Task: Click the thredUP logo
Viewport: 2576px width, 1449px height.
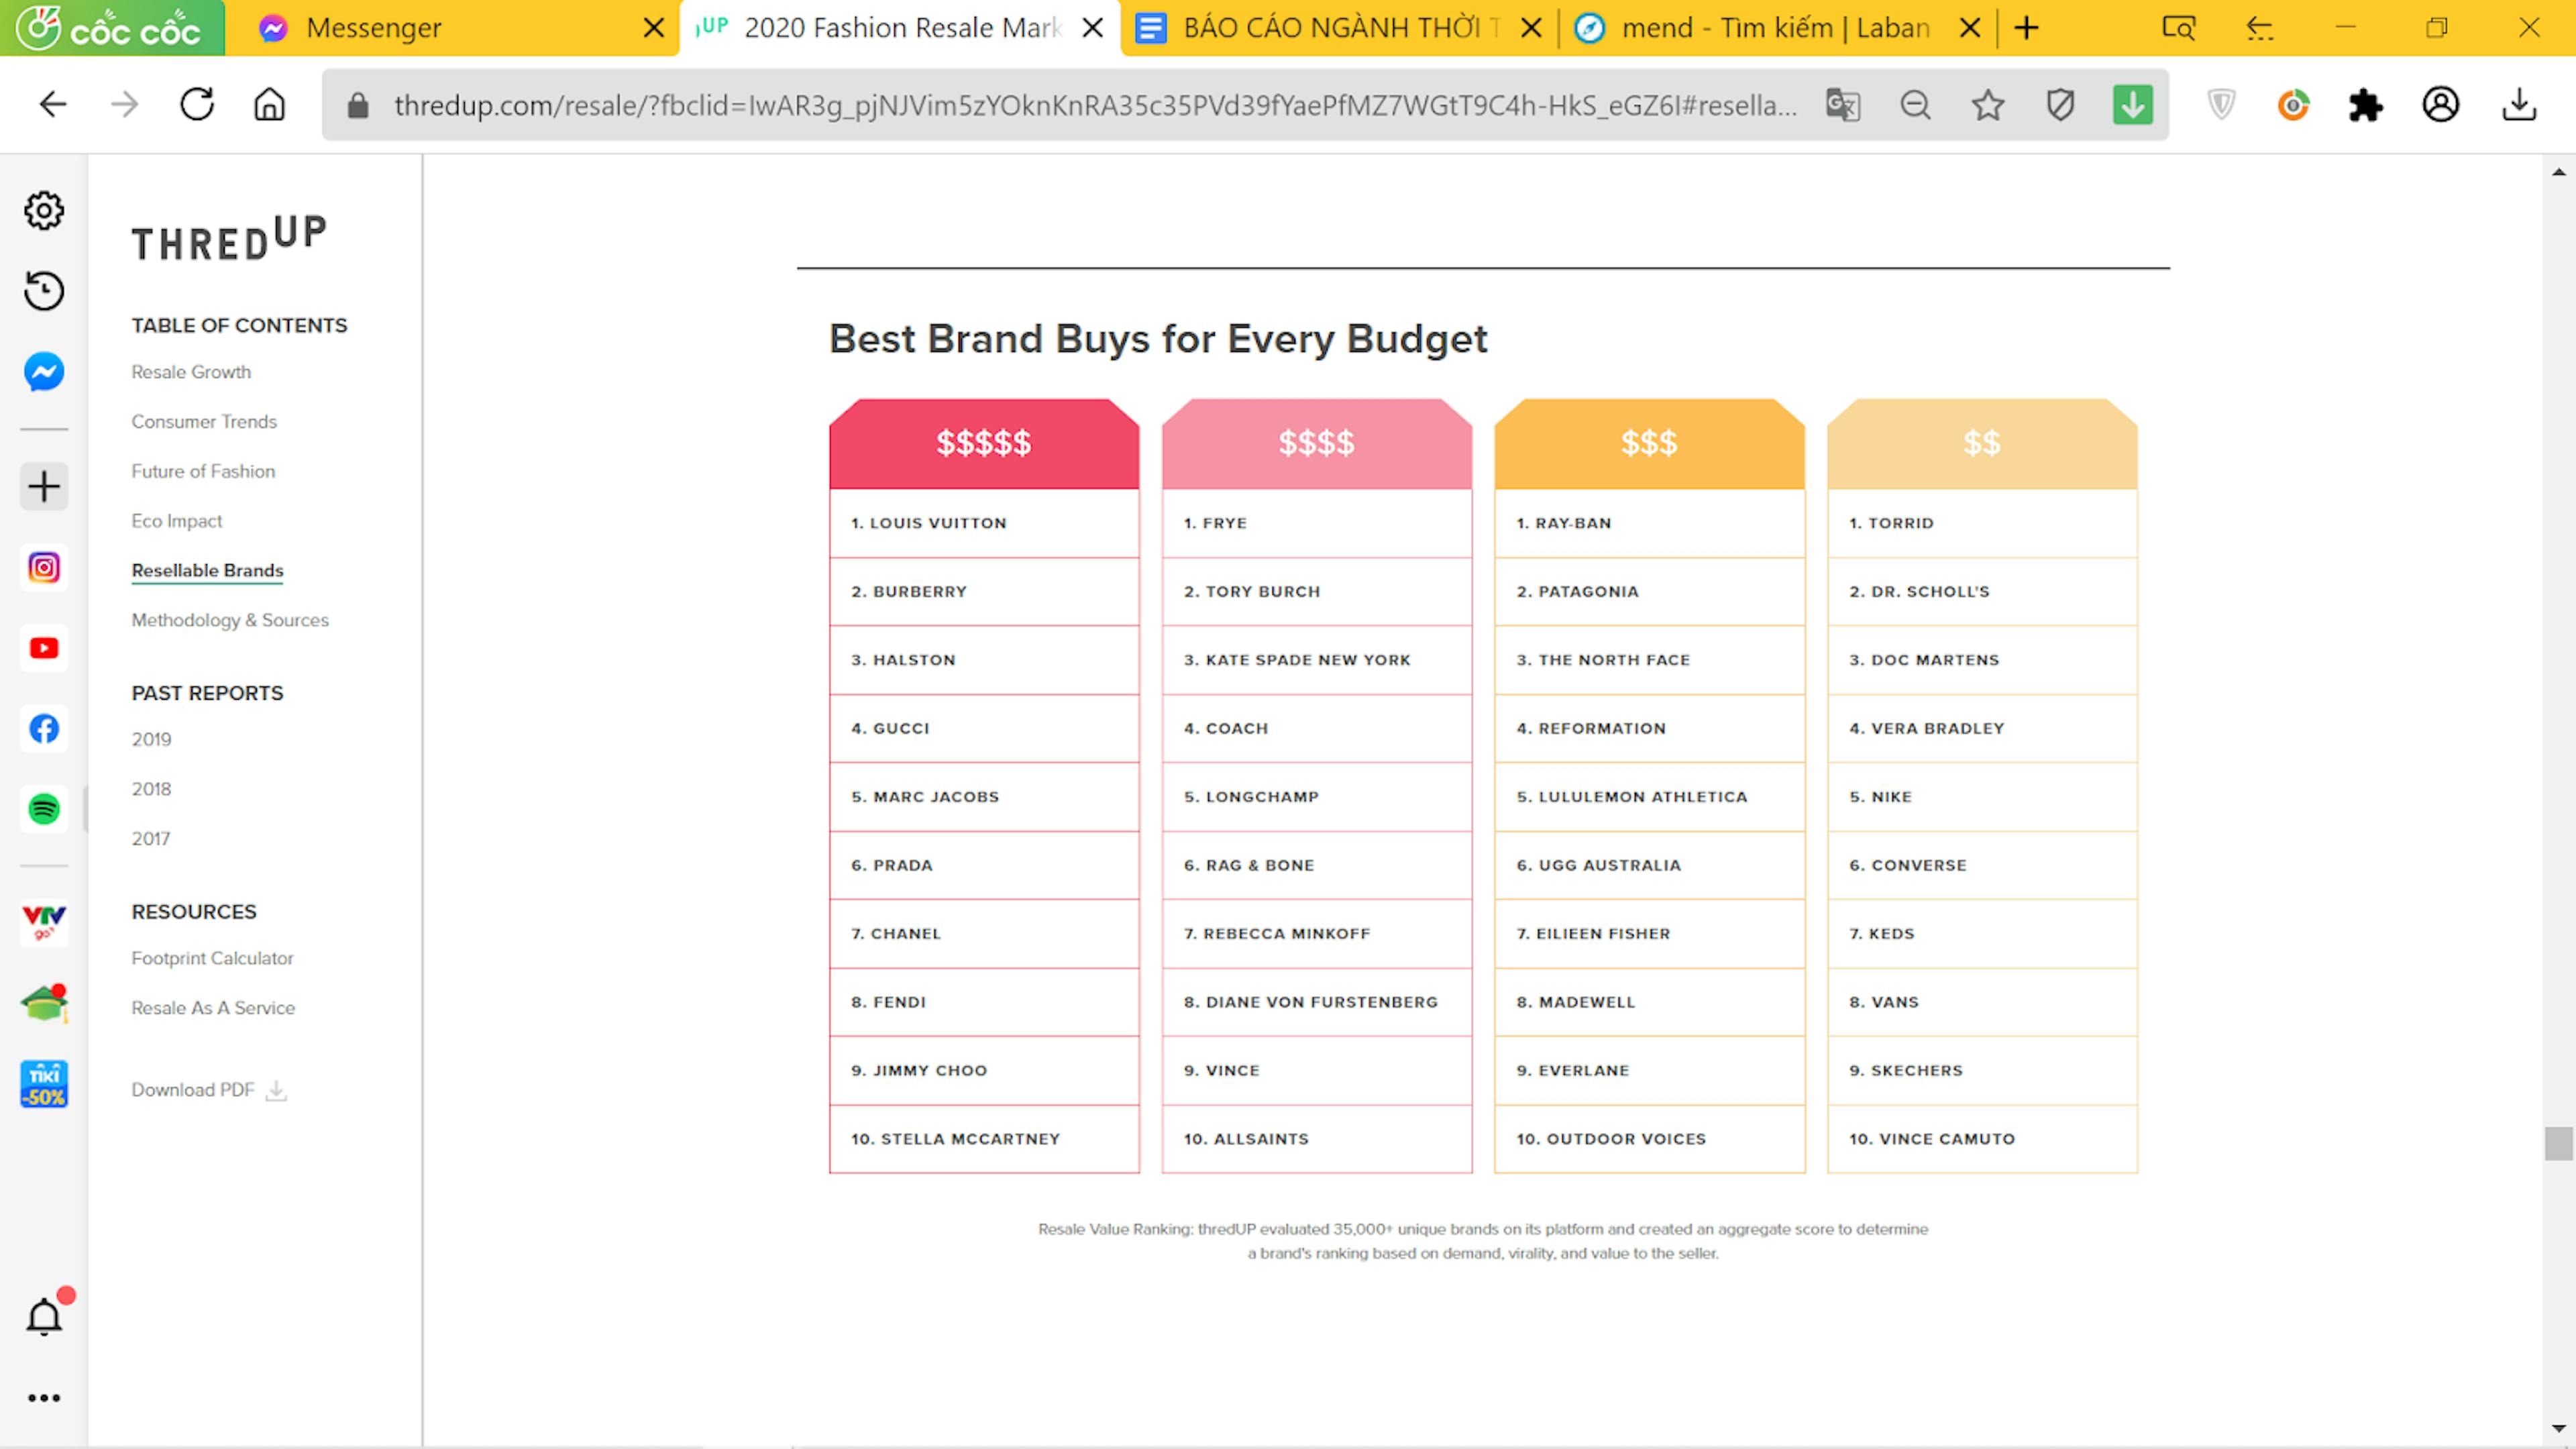Action: [x=229, y=238]
